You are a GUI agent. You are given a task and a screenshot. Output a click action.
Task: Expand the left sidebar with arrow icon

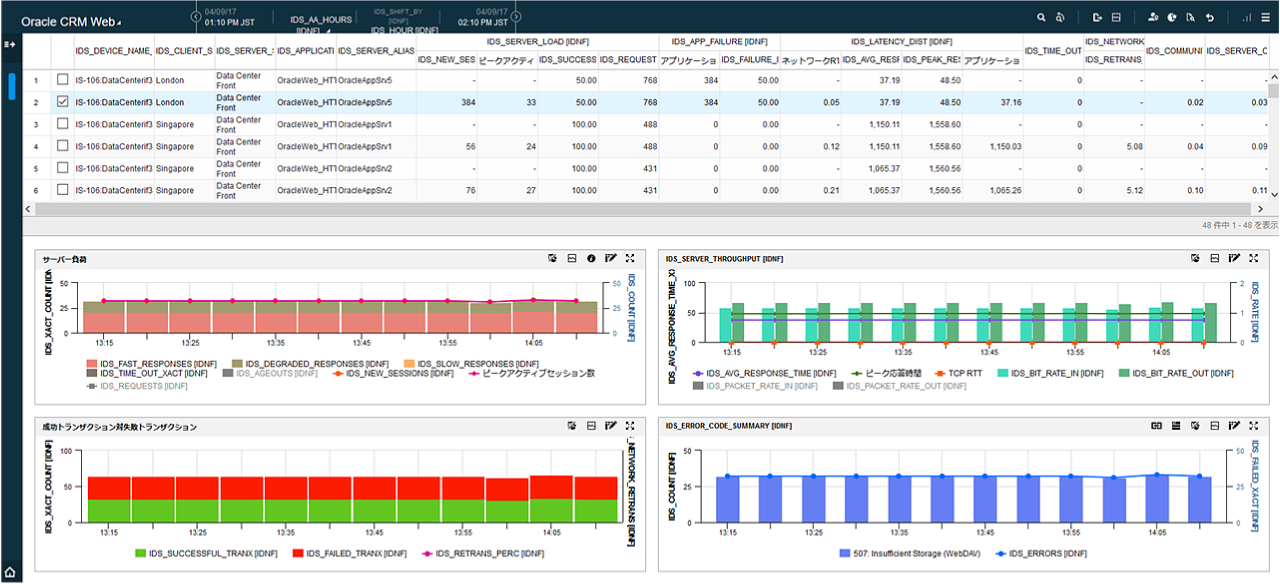point(10,45)
